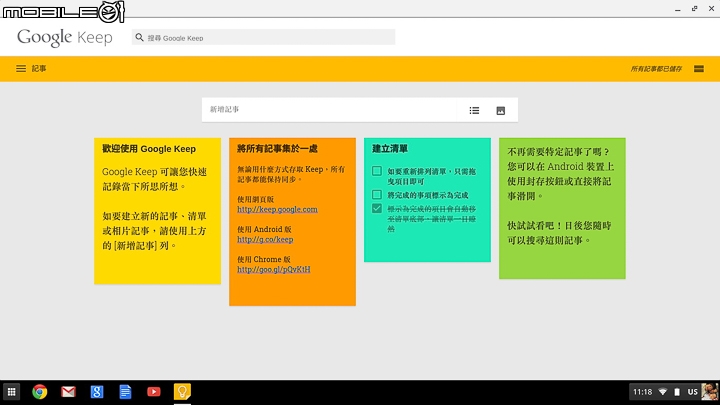Add an image note icon
The width and height of the screenshot is (720, 405).
pos(501,110)
